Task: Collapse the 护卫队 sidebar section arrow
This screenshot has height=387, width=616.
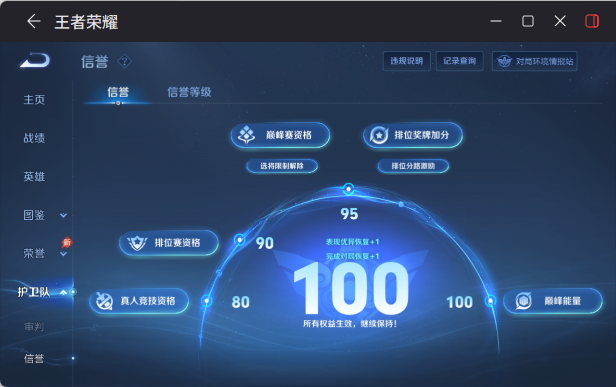Action: [x=63, y=292]
